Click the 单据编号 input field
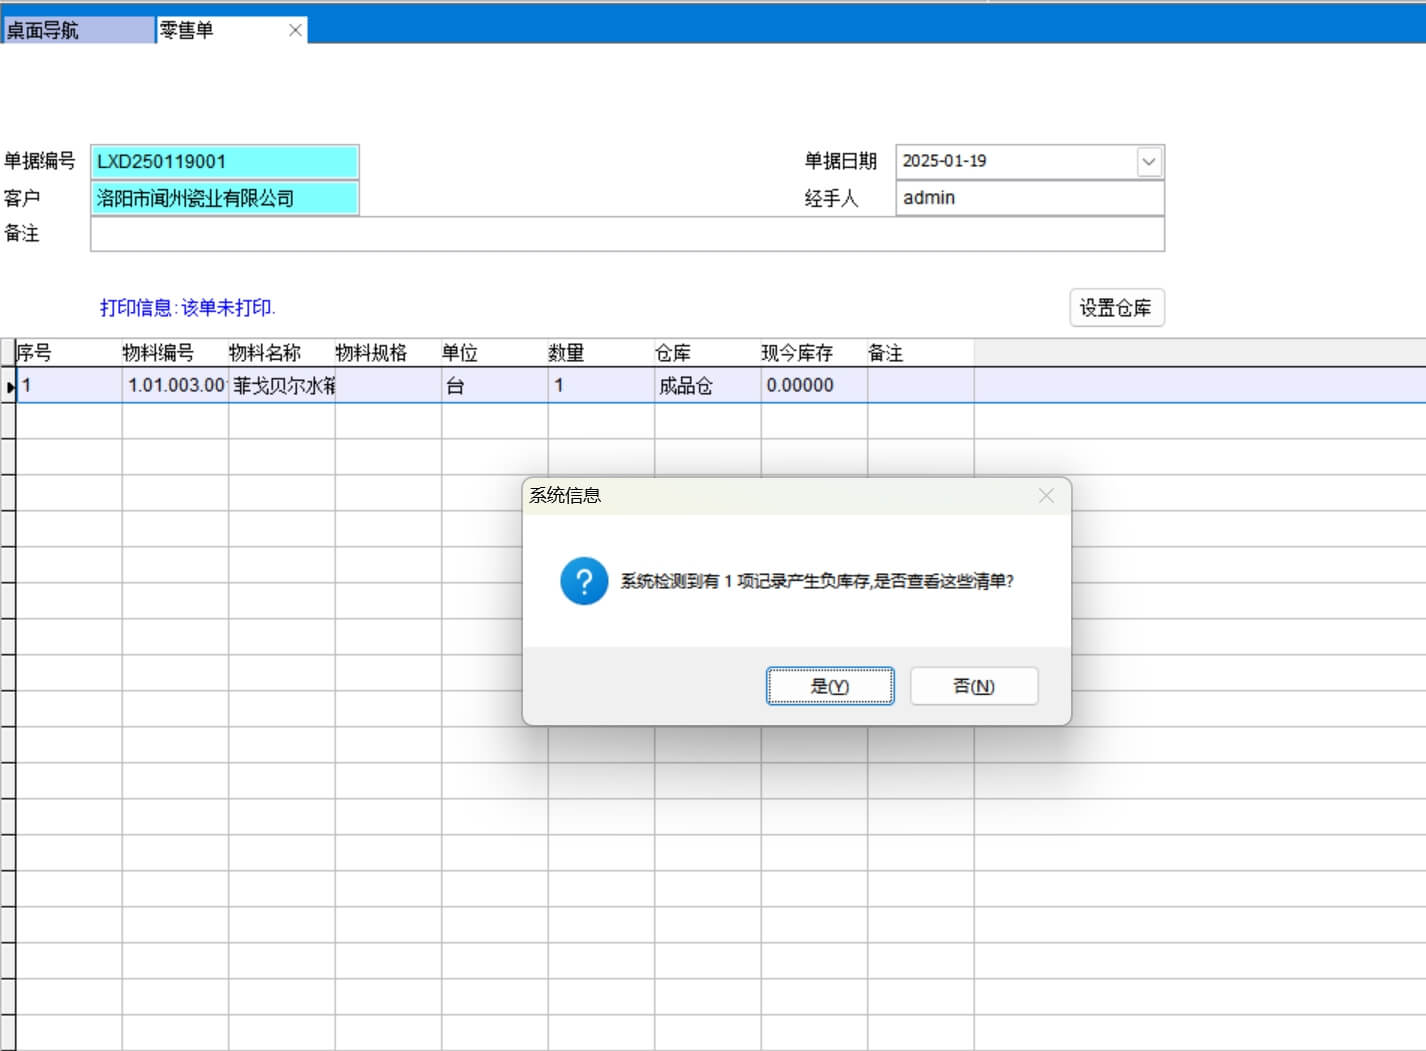1426x1051 pixels. 224,161
